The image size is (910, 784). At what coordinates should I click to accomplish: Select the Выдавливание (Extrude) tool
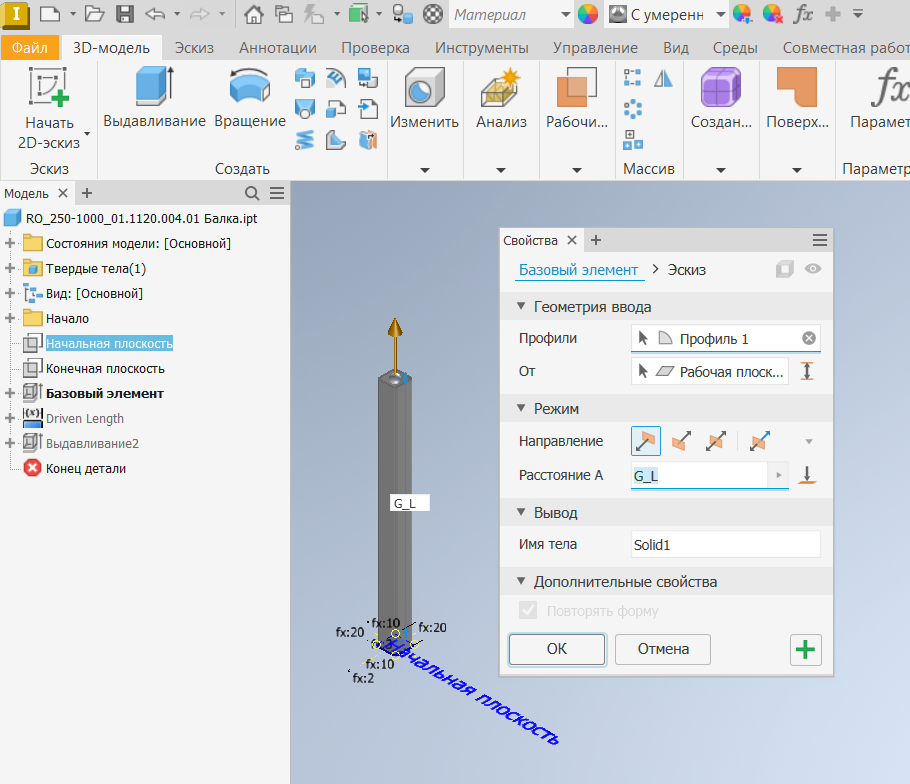[x=154, y=97]
